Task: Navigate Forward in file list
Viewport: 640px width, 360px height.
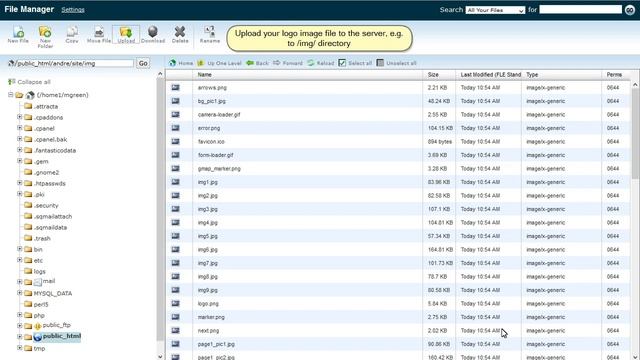Action: coord(288,63)
